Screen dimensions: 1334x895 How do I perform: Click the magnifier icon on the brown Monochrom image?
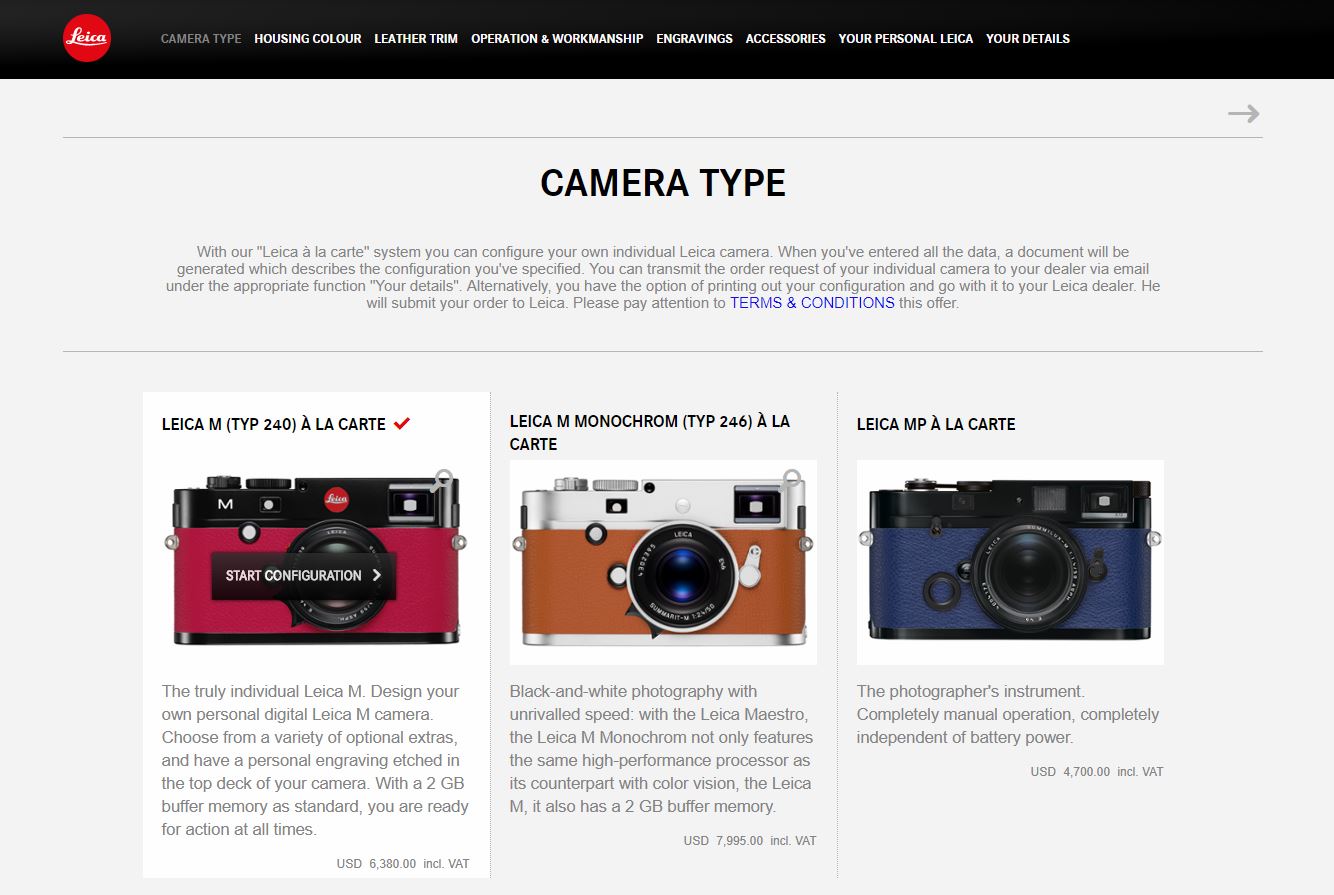[x=792, y=479]
